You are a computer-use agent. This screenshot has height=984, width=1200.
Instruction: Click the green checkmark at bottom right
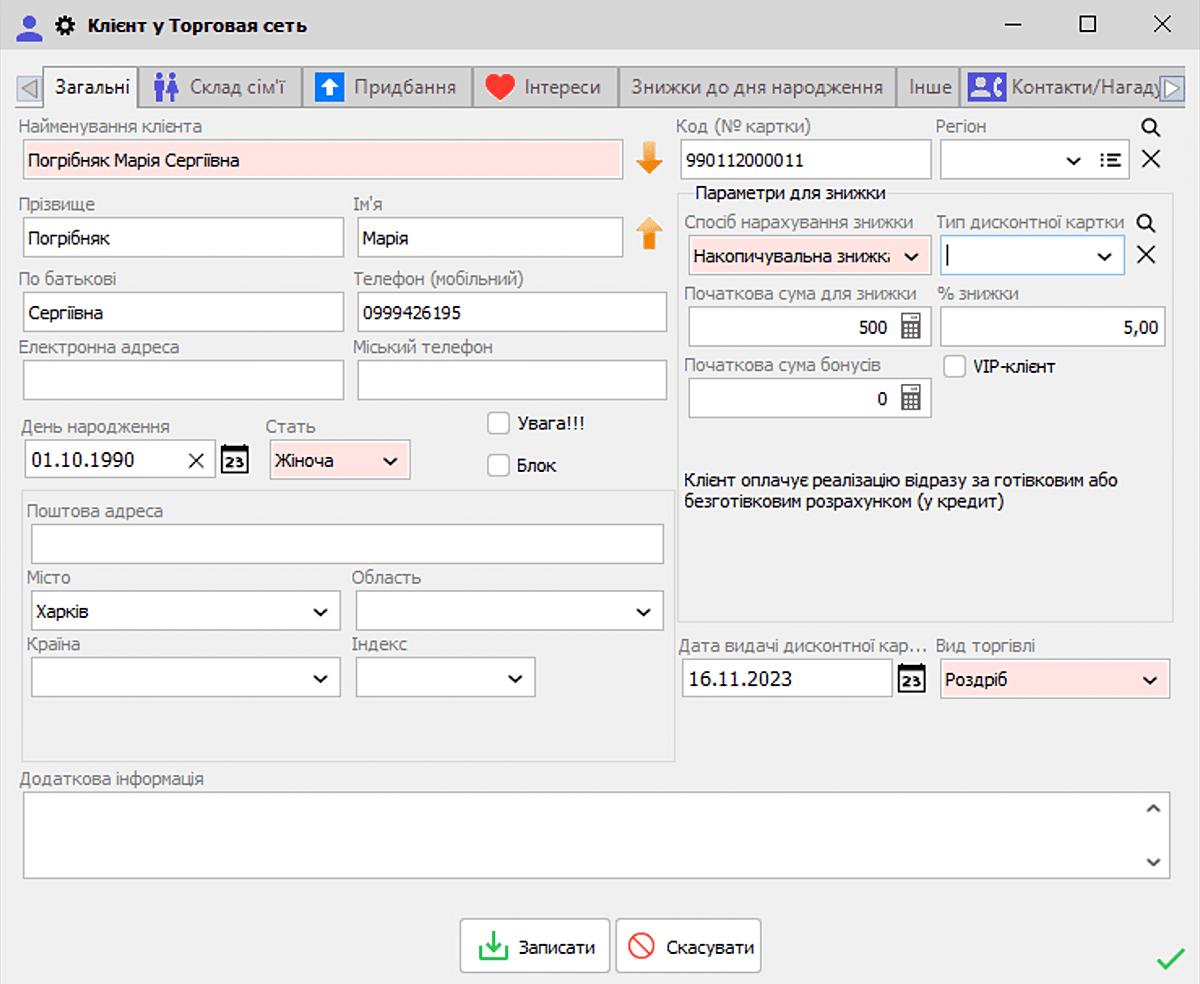tap(1168, 959)
